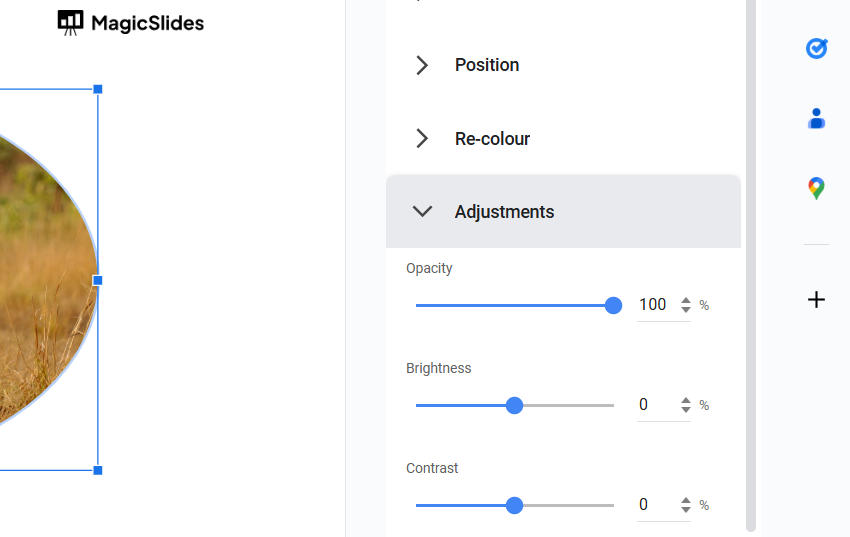The height and width of the screenshot is (537, 850).
Task: Expand the Position section
Action: [422, 65]
